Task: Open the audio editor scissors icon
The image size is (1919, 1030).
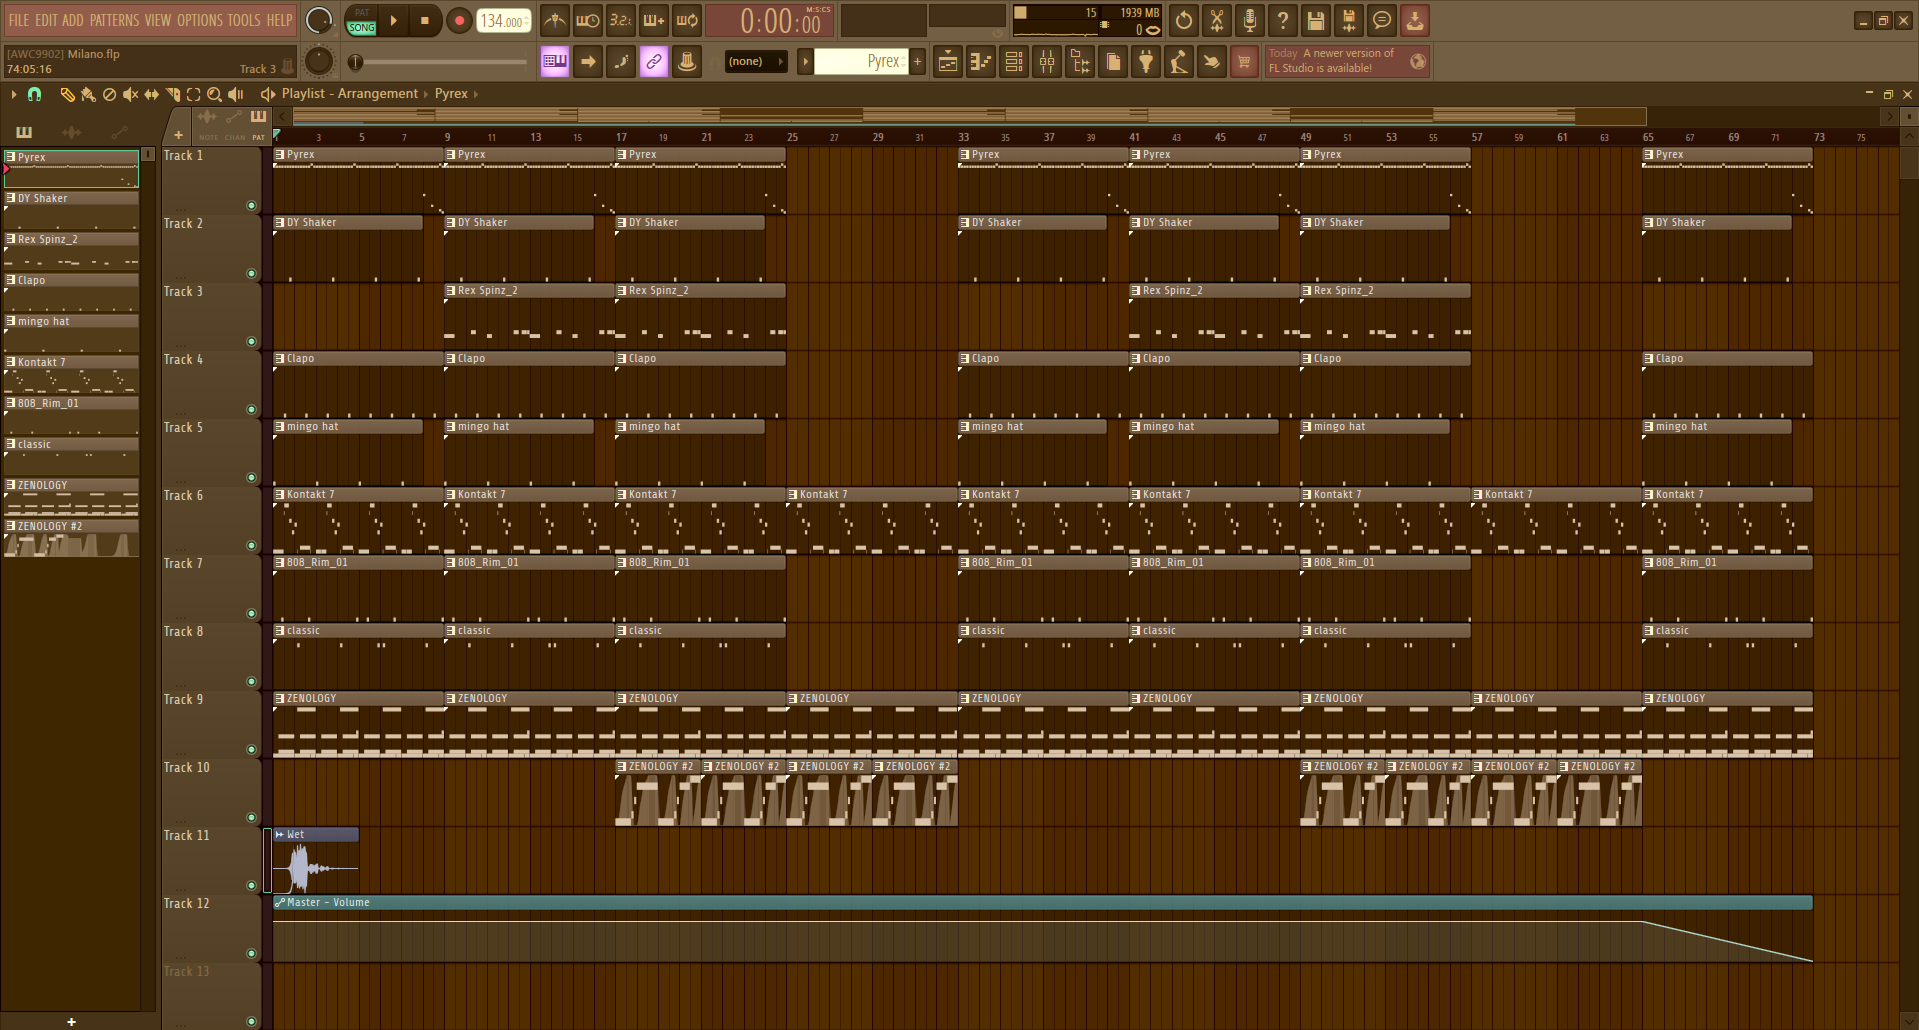Action: pos(1217,20)
